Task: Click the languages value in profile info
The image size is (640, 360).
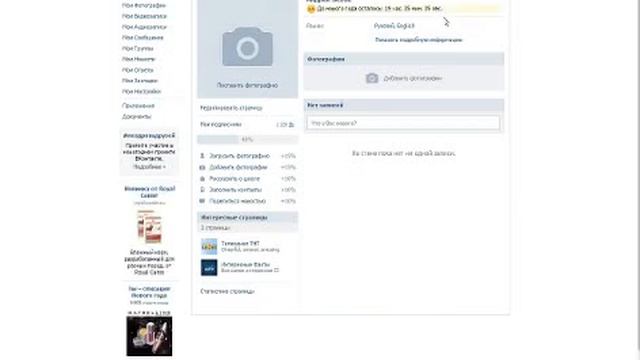Action: coord(394,26)
